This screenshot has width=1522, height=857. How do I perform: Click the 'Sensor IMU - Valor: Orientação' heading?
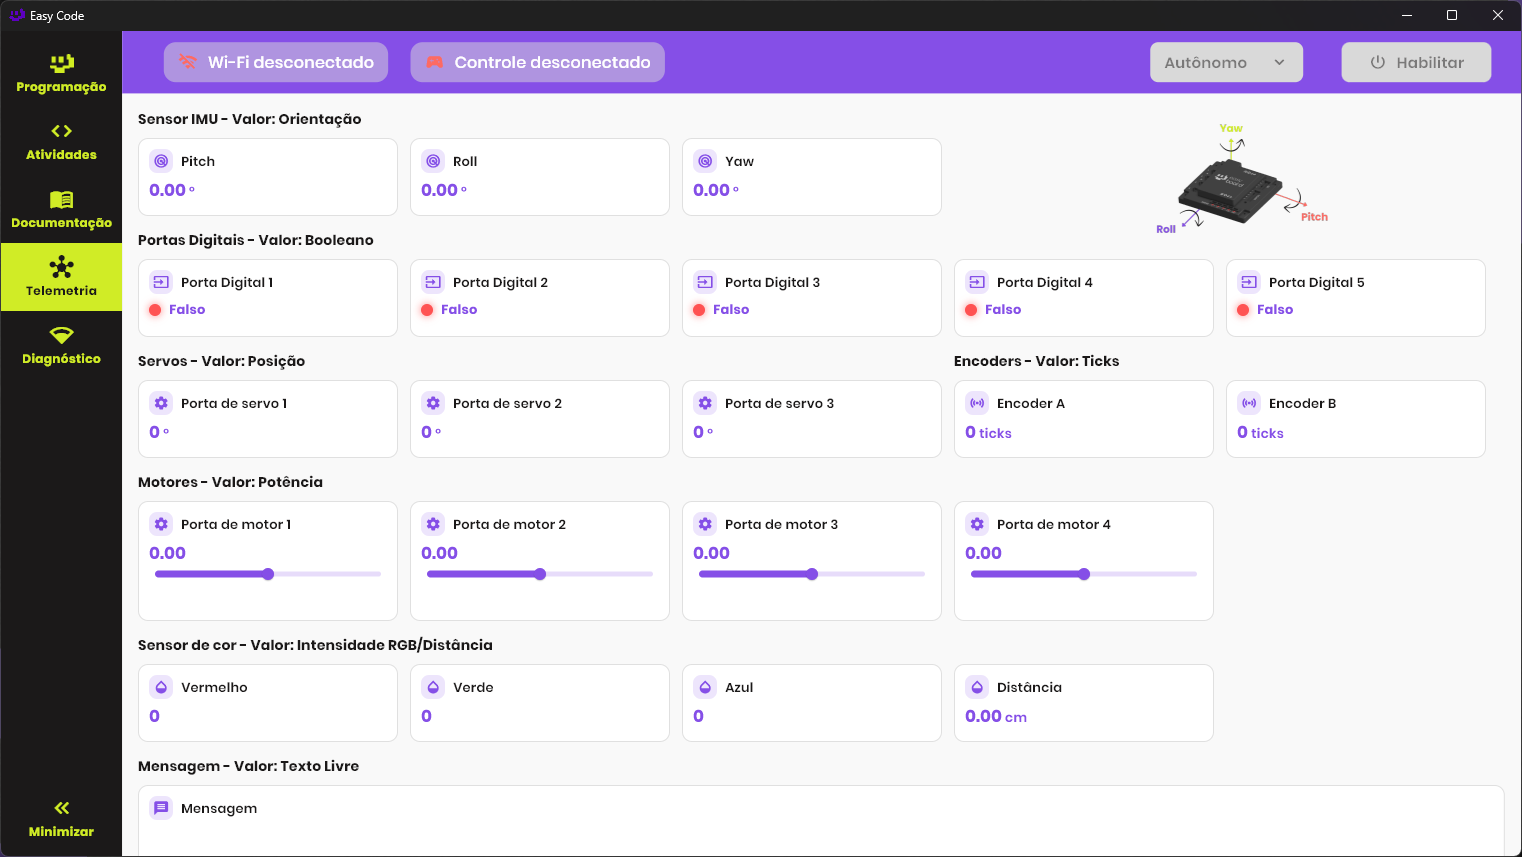point(250,119)
